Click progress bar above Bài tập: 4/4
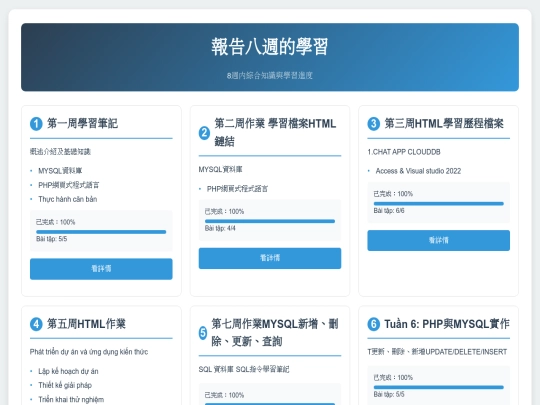 (x=270, y=221)
